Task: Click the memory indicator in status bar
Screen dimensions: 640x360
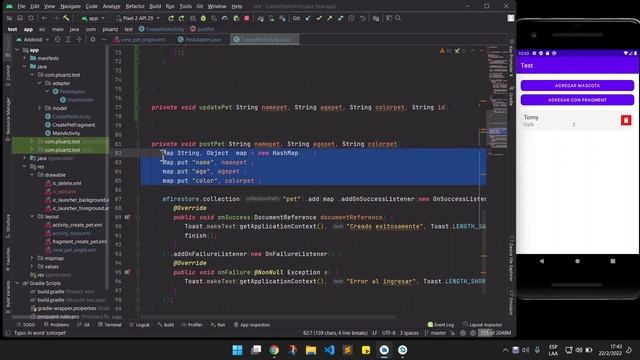Action: [495, 333]
